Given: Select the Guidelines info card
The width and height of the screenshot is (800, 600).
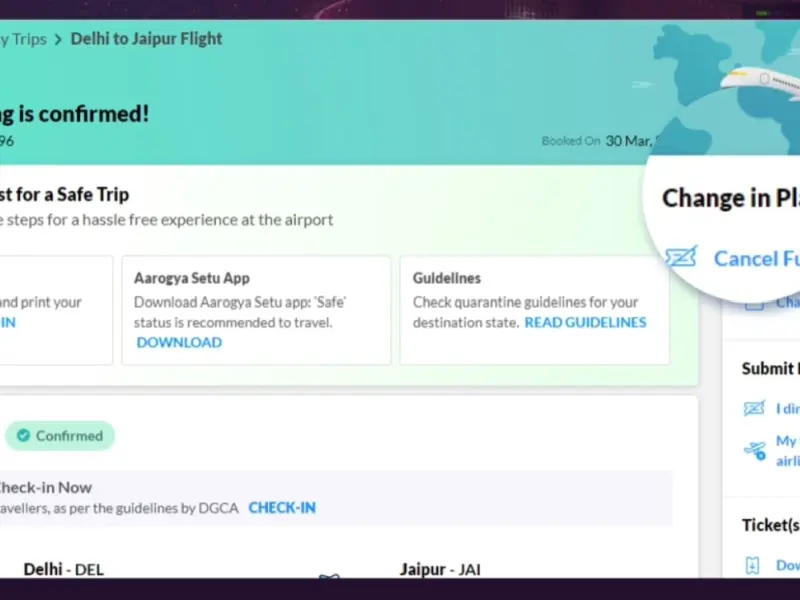Looking at the screenshot, I should (534, 310).
